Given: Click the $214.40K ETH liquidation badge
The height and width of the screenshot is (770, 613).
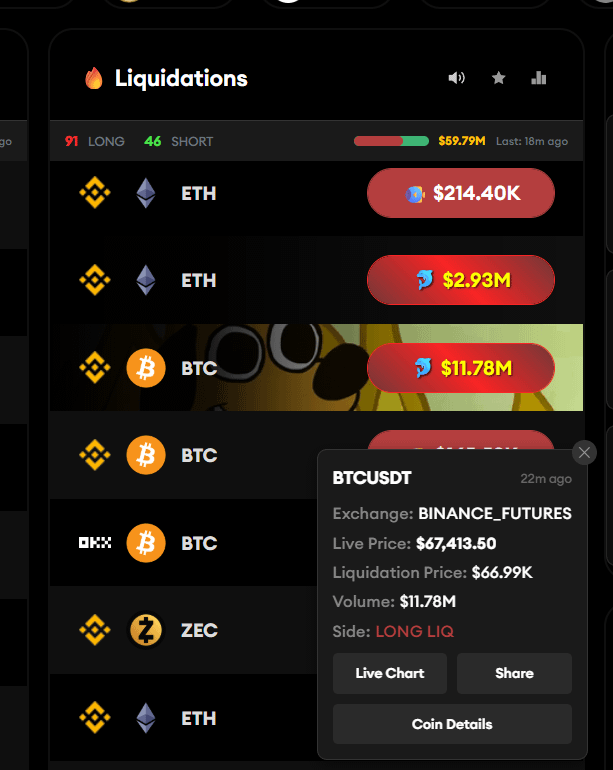Looking at the screenshot, I should tap(461, 193).
